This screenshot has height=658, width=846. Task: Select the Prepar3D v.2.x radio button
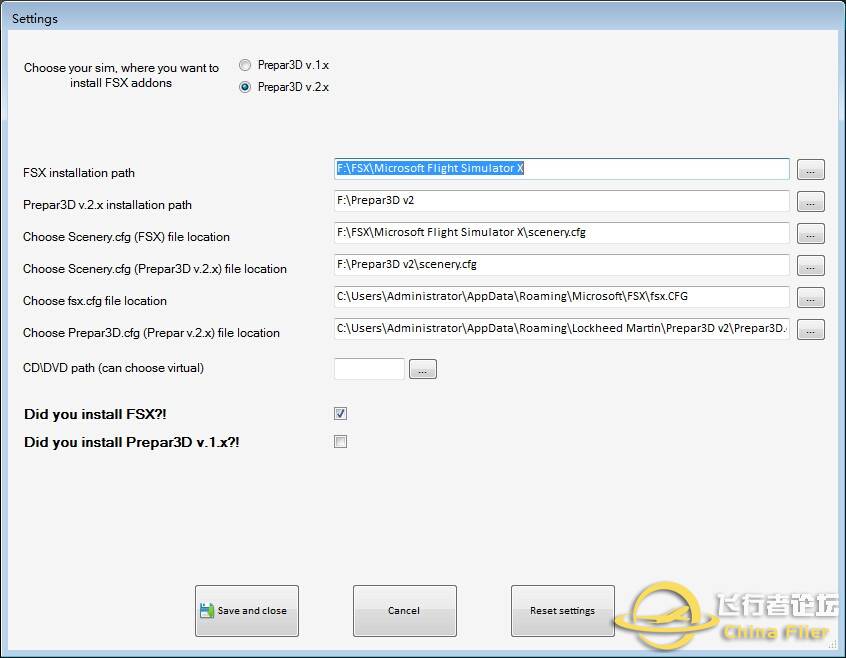click(245, 87)
